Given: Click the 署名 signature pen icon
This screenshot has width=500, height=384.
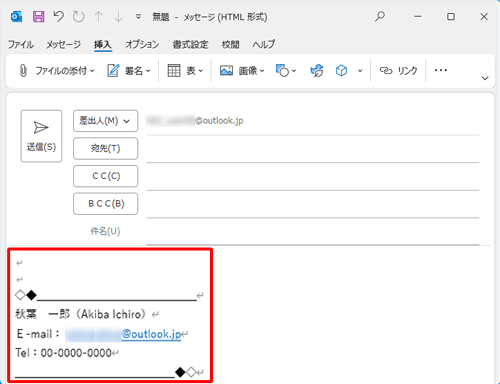Looking at the screenshot, I should [113, 71].
